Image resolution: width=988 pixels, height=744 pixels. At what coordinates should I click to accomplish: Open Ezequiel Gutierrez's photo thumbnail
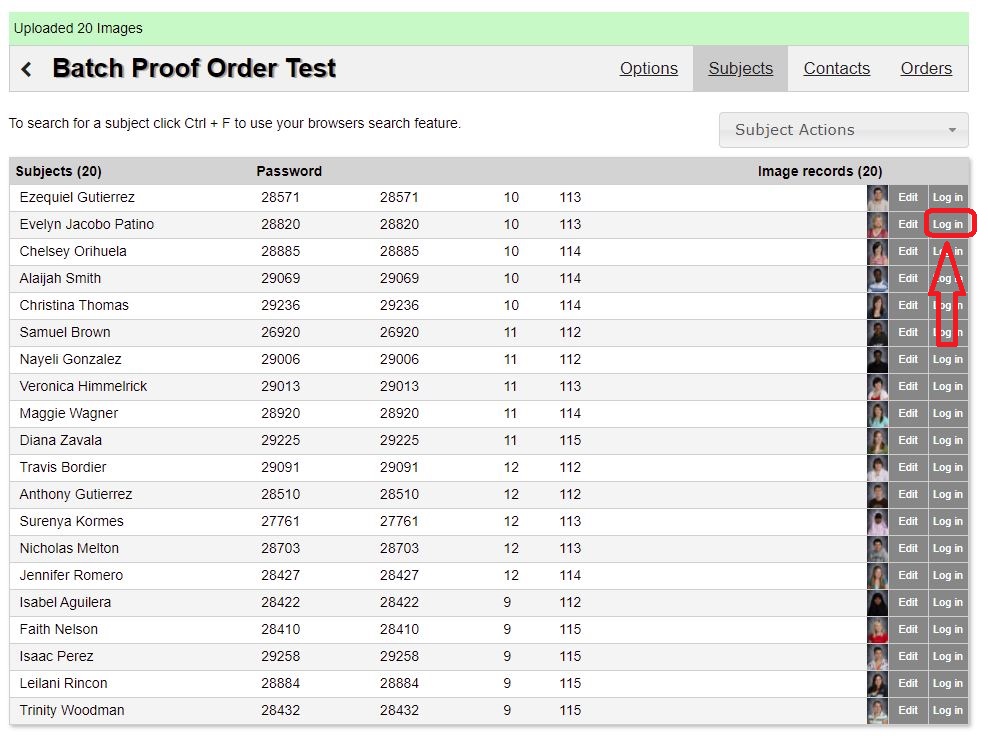coord(877,198)
